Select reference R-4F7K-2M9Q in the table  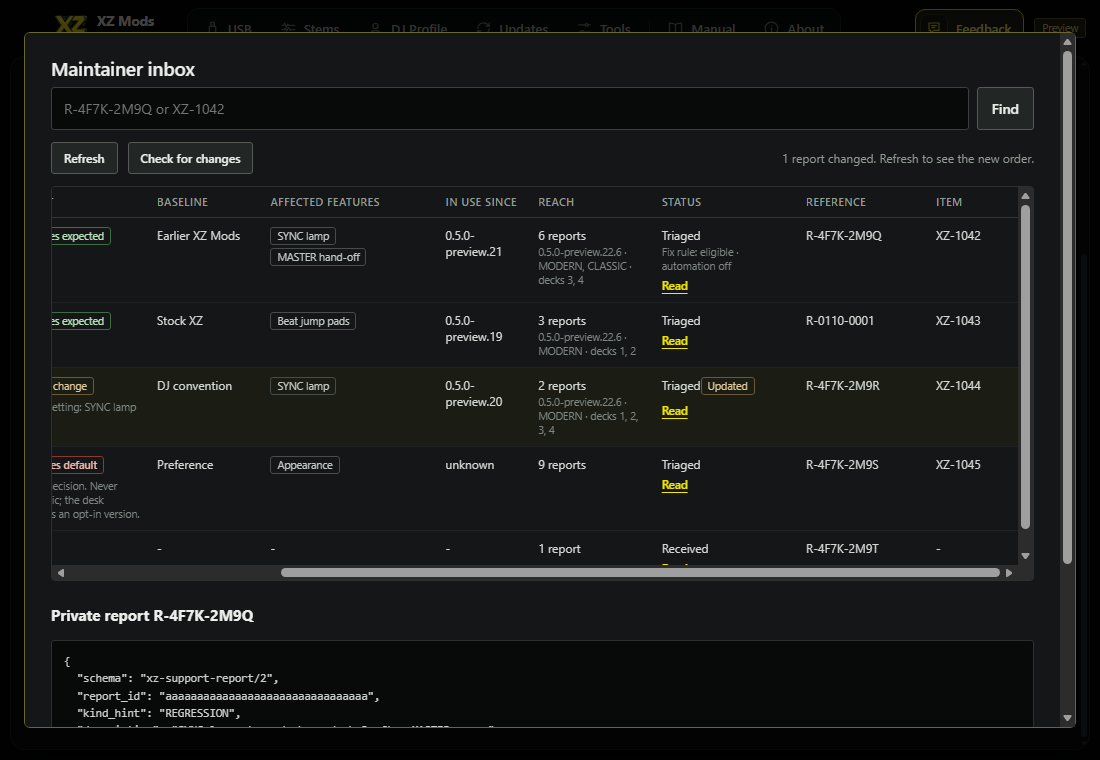coord(843,236)
